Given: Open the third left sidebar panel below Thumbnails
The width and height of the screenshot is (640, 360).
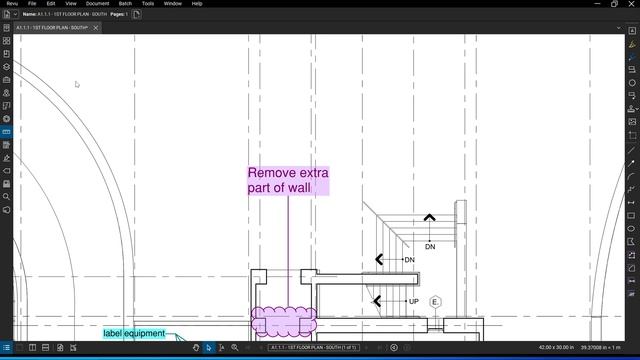Looking at the screenshot, I should click(6, 54).
